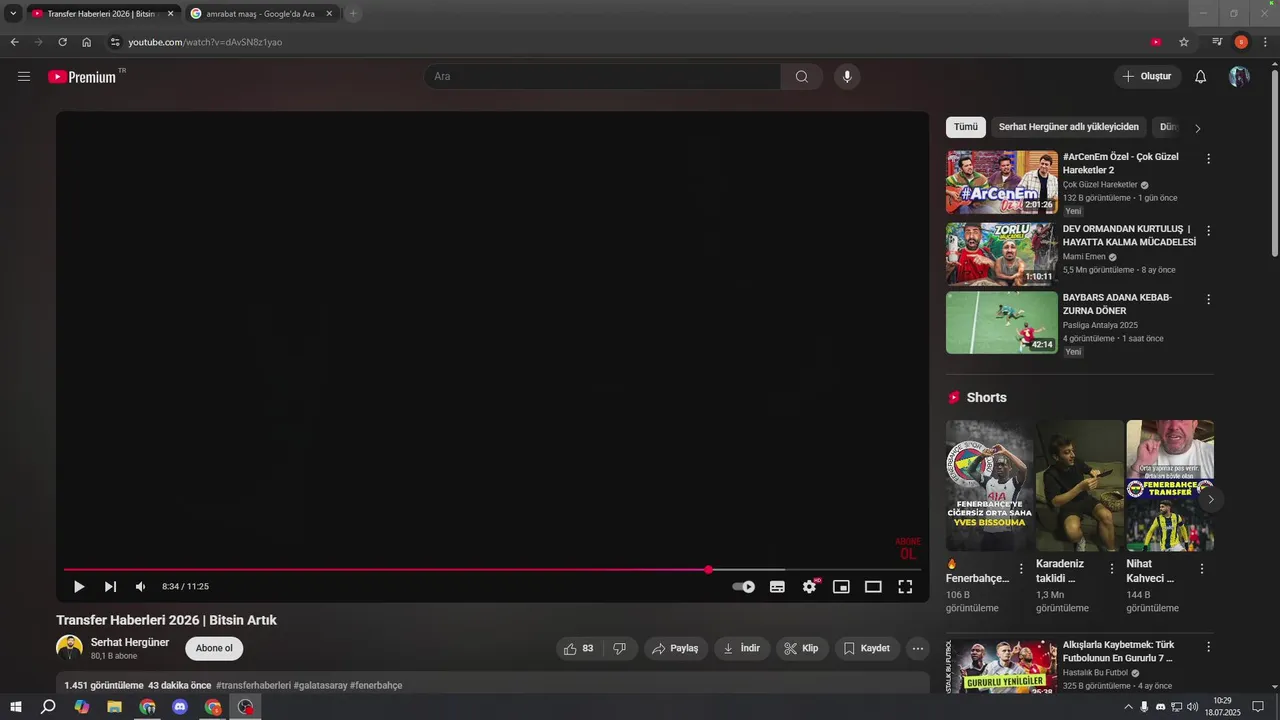Subscribe with Abone ol button
The image size is (1280, 720).
[214, 648]
